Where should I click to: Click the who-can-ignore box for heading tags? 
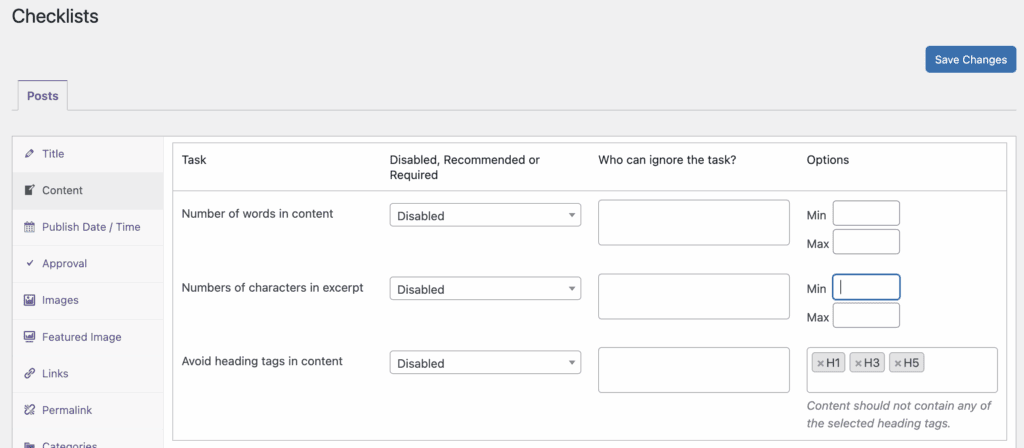(694, 370)
